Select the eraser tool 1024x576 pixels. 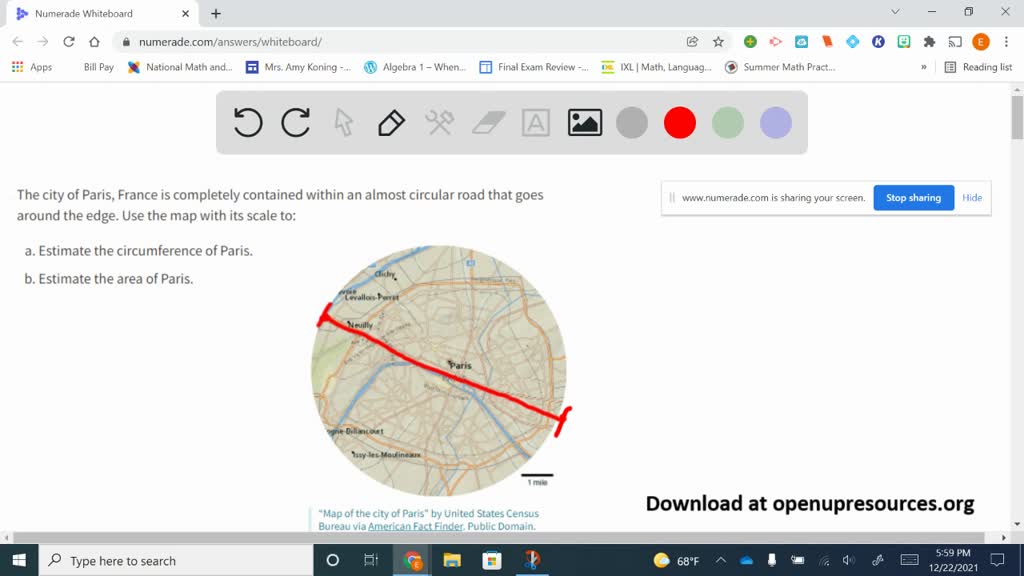[488, 122]
